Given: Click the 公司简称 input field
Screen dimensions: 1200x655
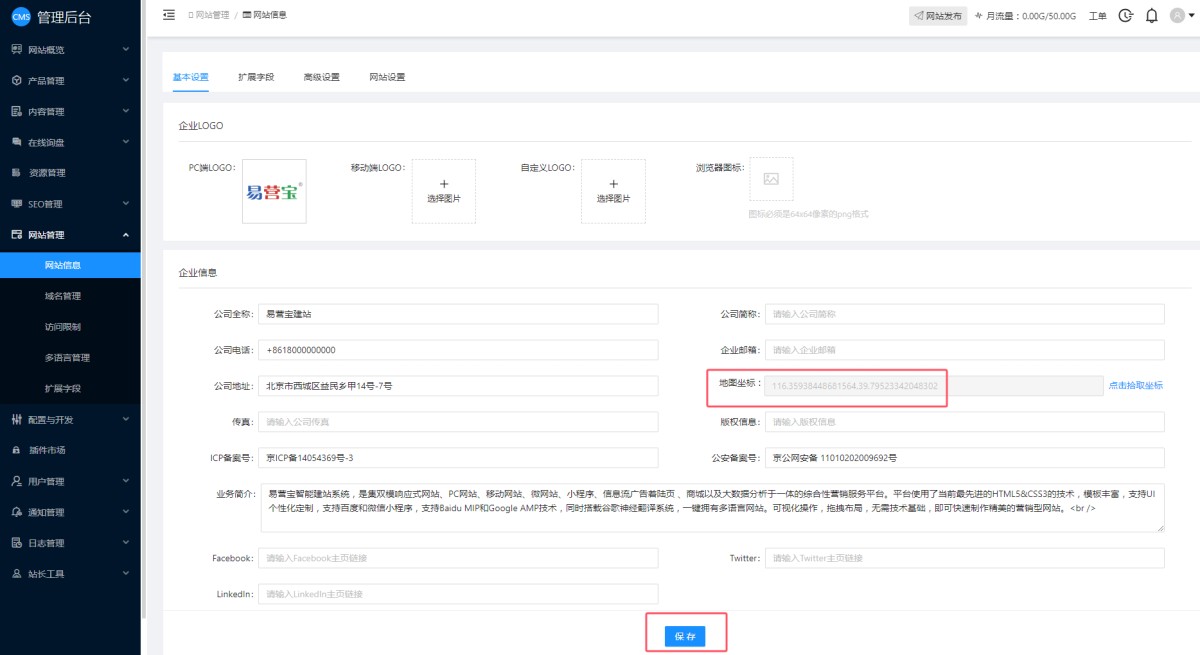Looking at the screenshot, I should click(964, 314).
